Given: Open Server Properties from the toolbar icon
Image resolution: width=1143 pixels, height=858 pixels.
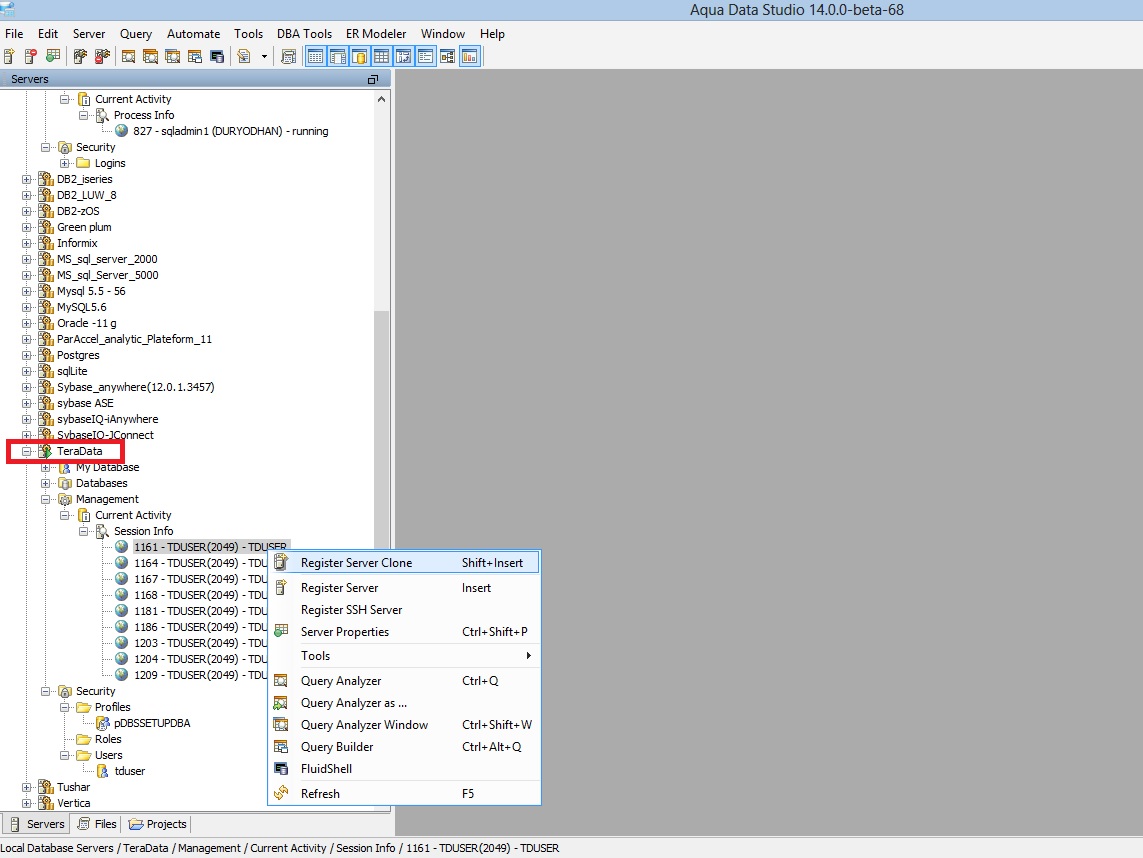Looking at the screenshot, I should click(53, 56).
